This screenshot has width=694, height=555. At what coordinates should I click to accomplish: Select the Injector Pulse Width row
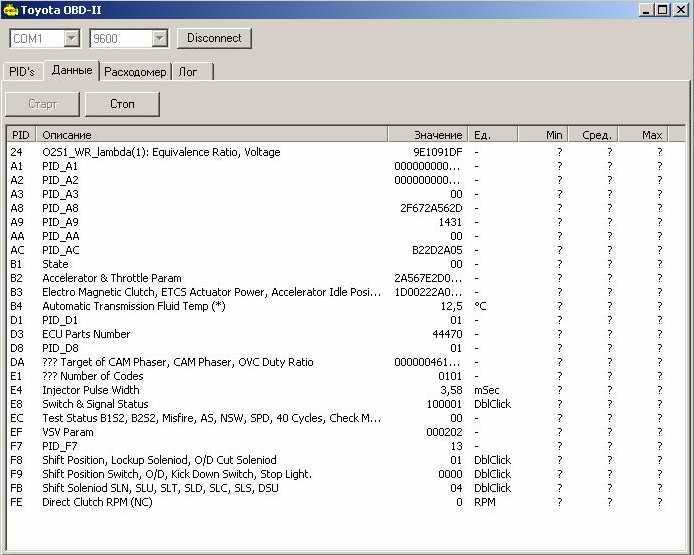91,390
